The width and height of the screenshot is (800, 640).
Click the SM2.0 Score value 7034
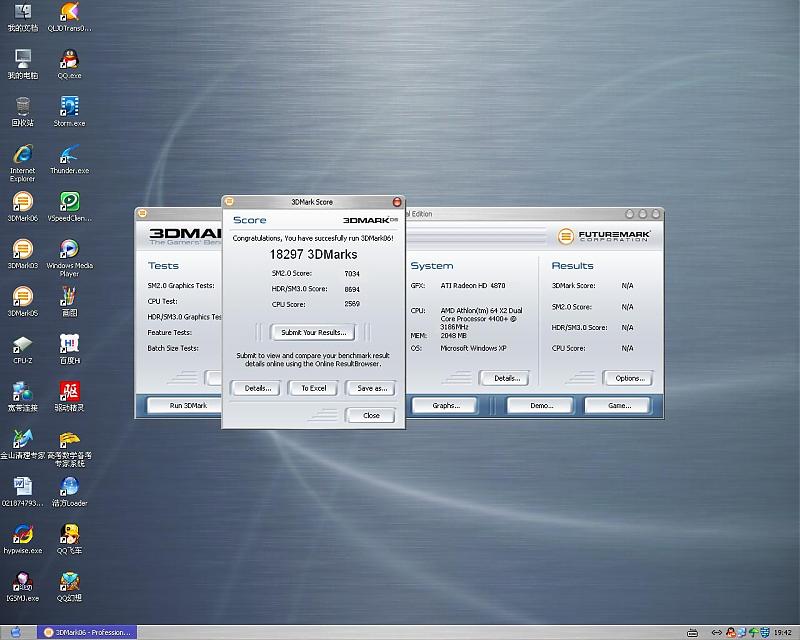pos(352,274)
